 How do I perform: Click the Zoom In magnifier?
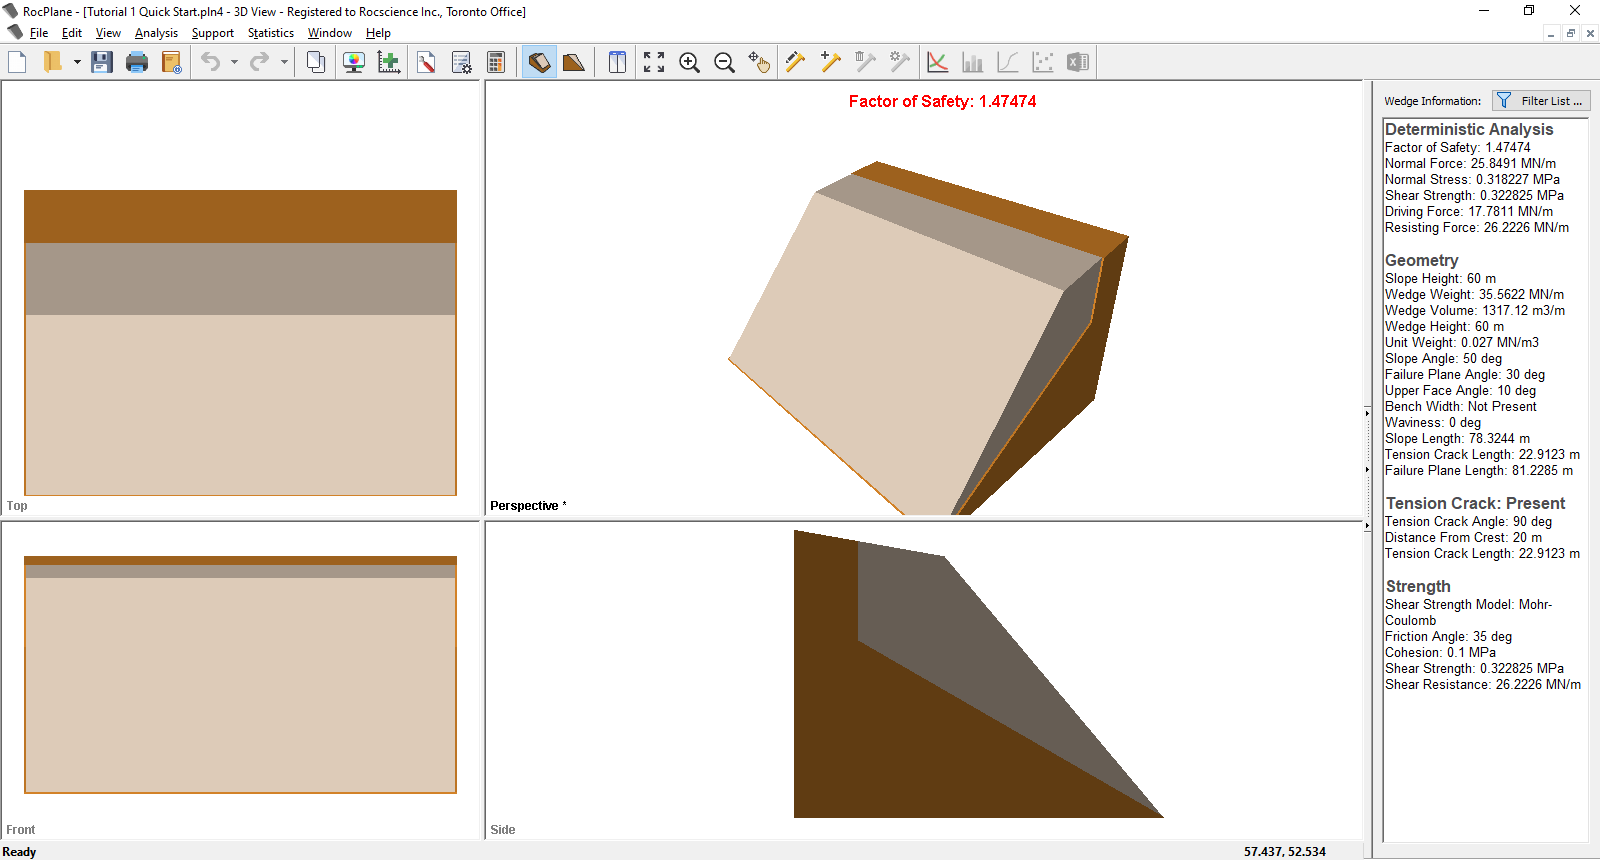(689, 62)
